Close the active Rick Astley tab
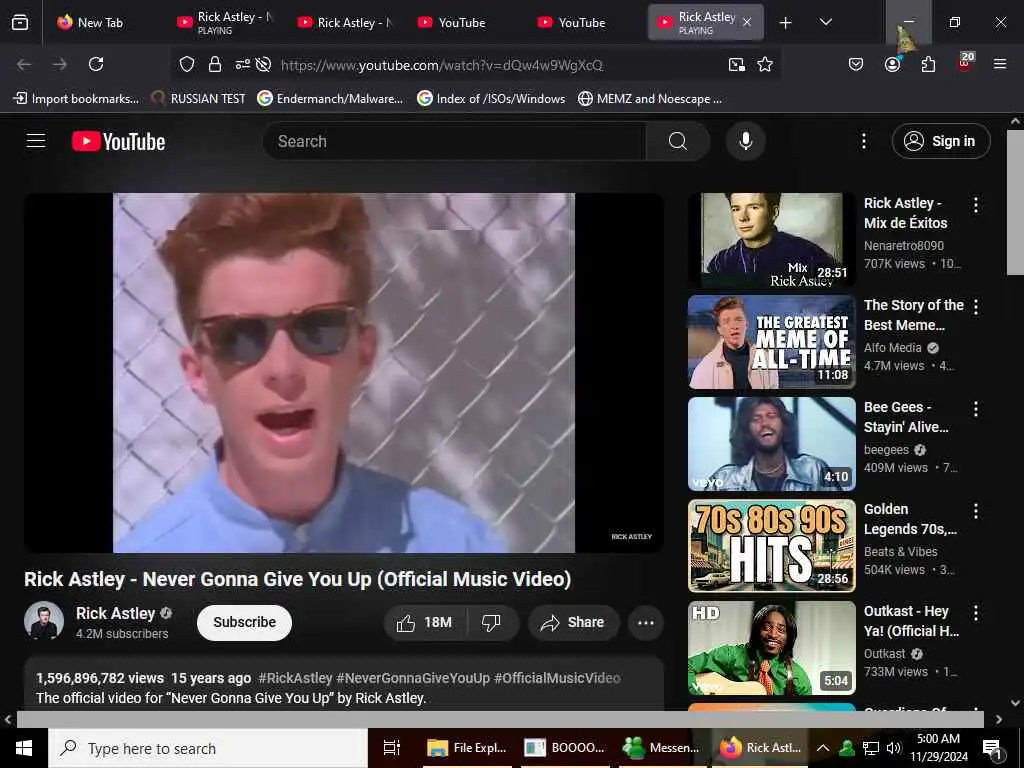Image resolution: width=1024 pixels, height=768 pixels. [x=747, y=22]
